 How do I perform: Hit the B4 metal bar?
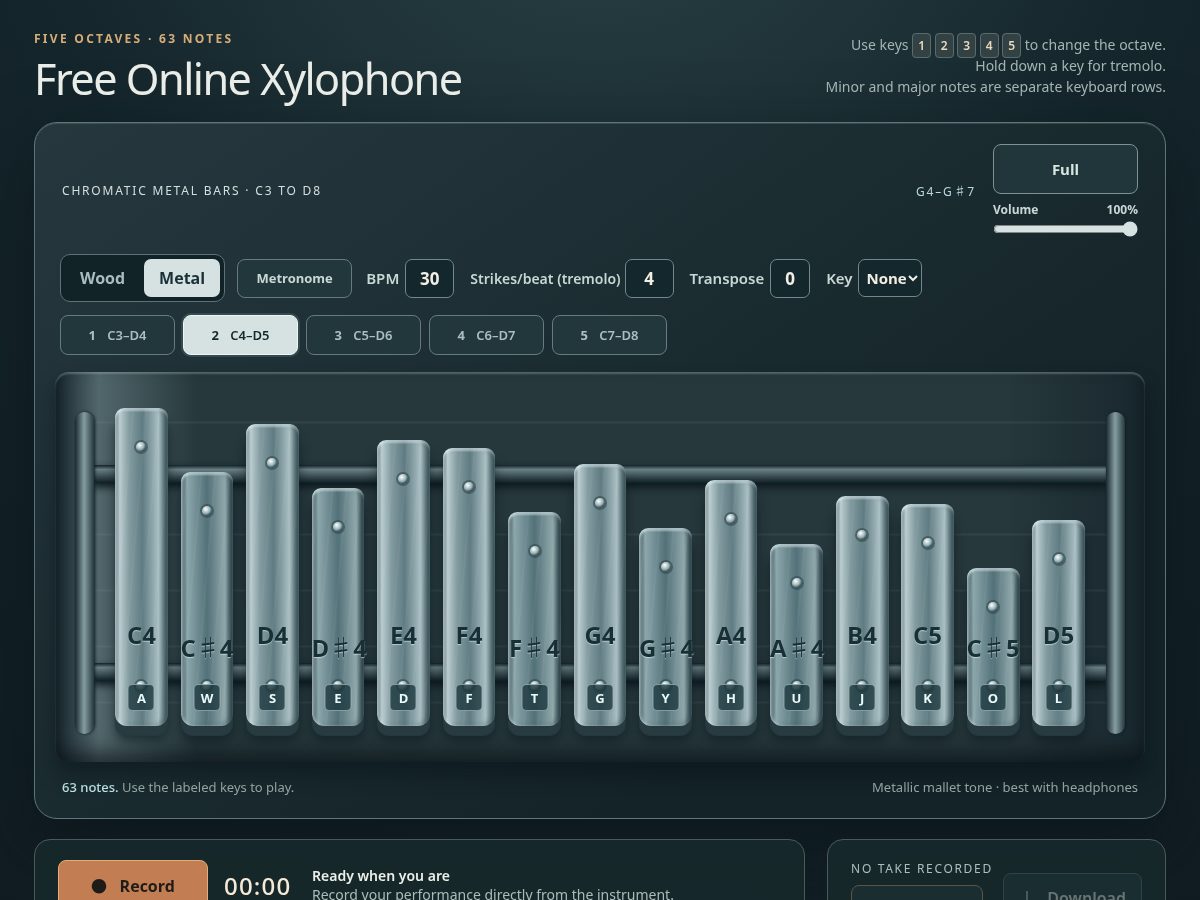coord(862,611)
